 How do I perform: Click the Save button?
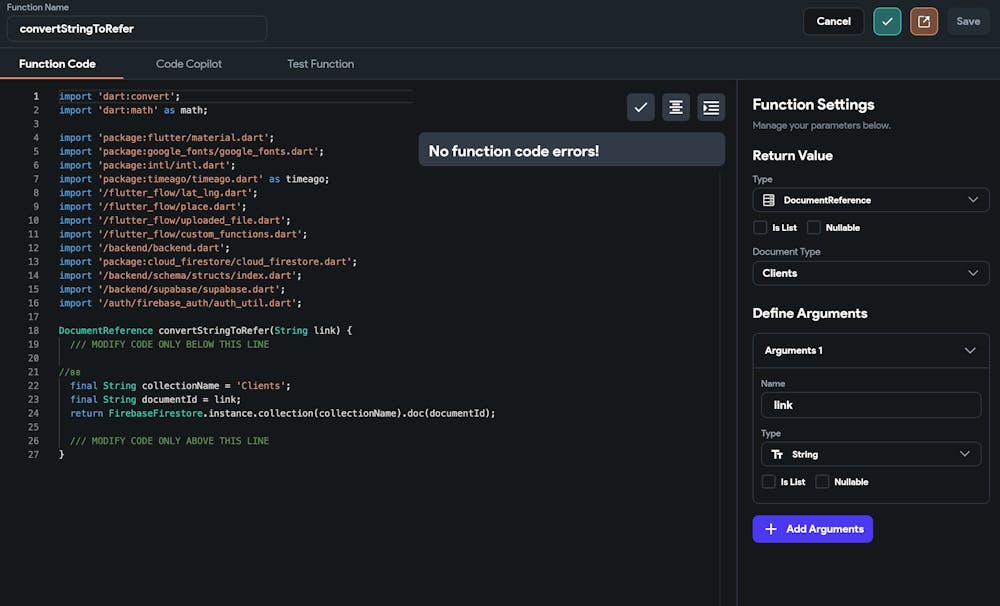coord(968,21)
